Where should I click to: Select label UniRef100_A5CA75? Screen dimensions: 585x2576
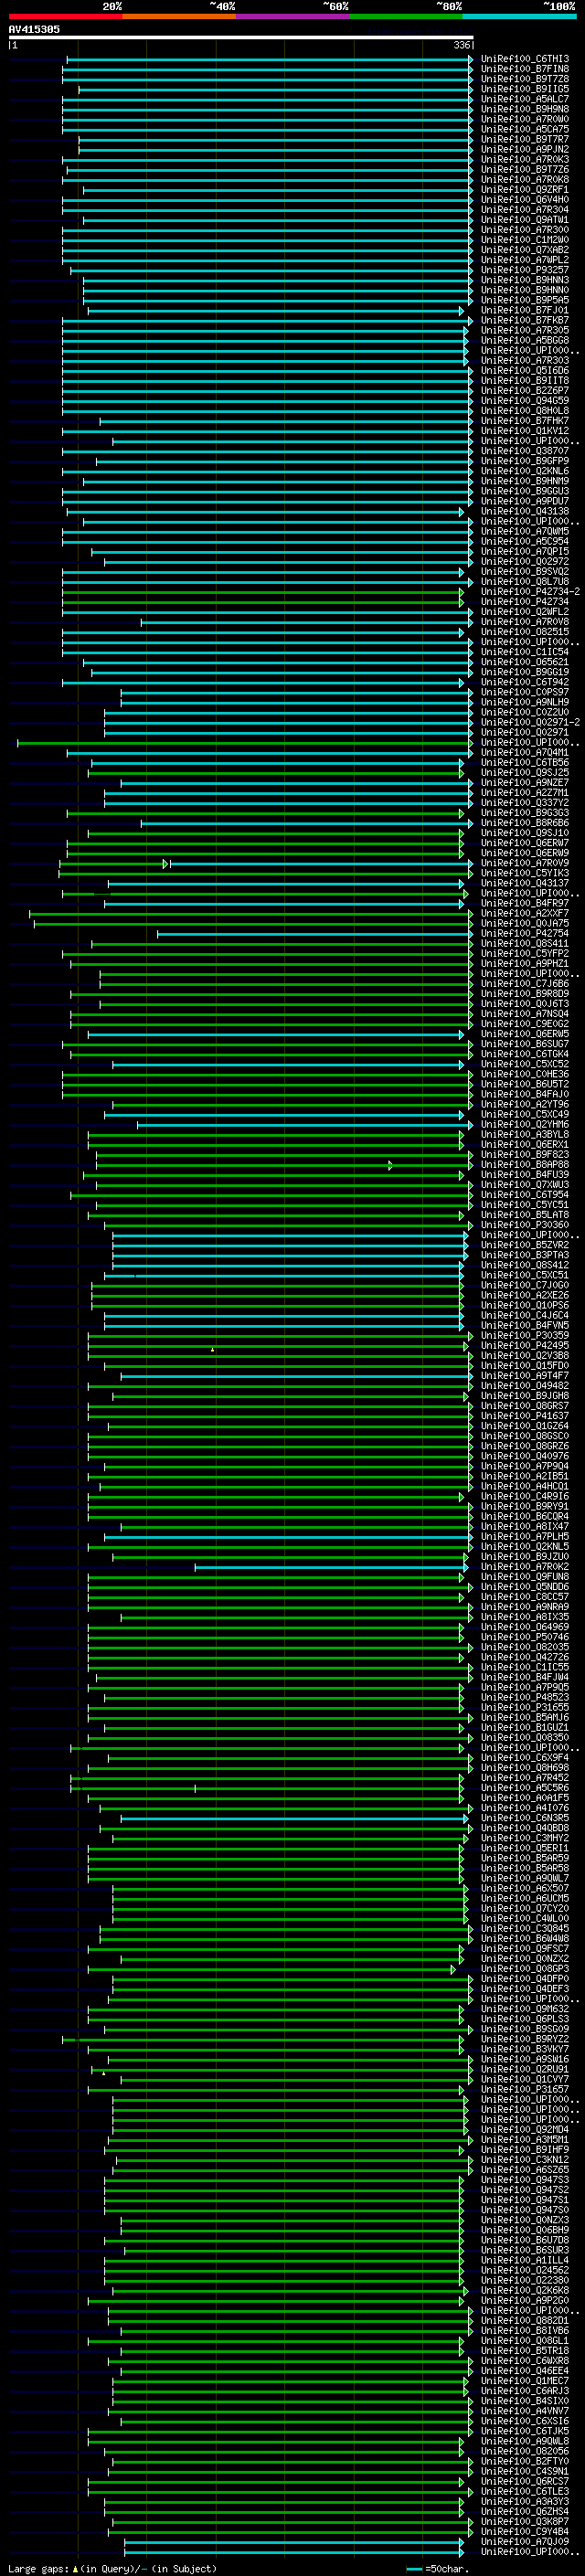[525, 129]
